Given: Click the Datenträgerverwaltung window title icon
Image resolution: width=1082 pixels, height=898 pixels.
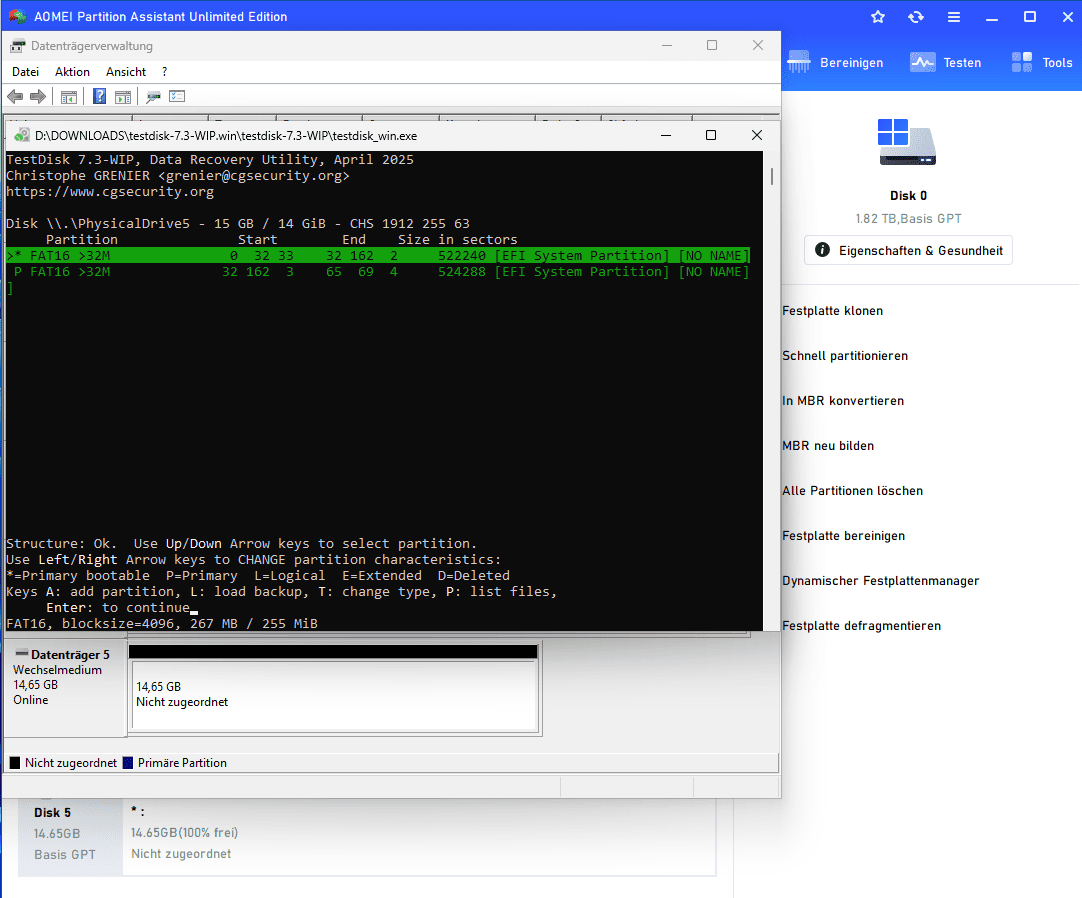Looking at the screenshot, I should click(x=18, y=46).
